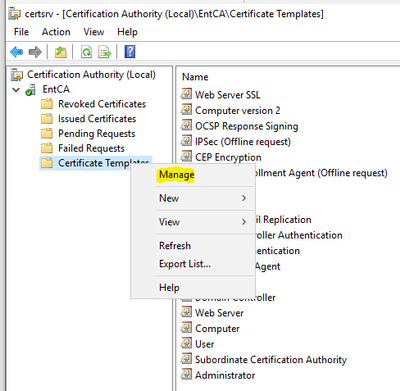400x391 pixels.
Task: Expand the New submenu arrow
Action: point(244,198)
